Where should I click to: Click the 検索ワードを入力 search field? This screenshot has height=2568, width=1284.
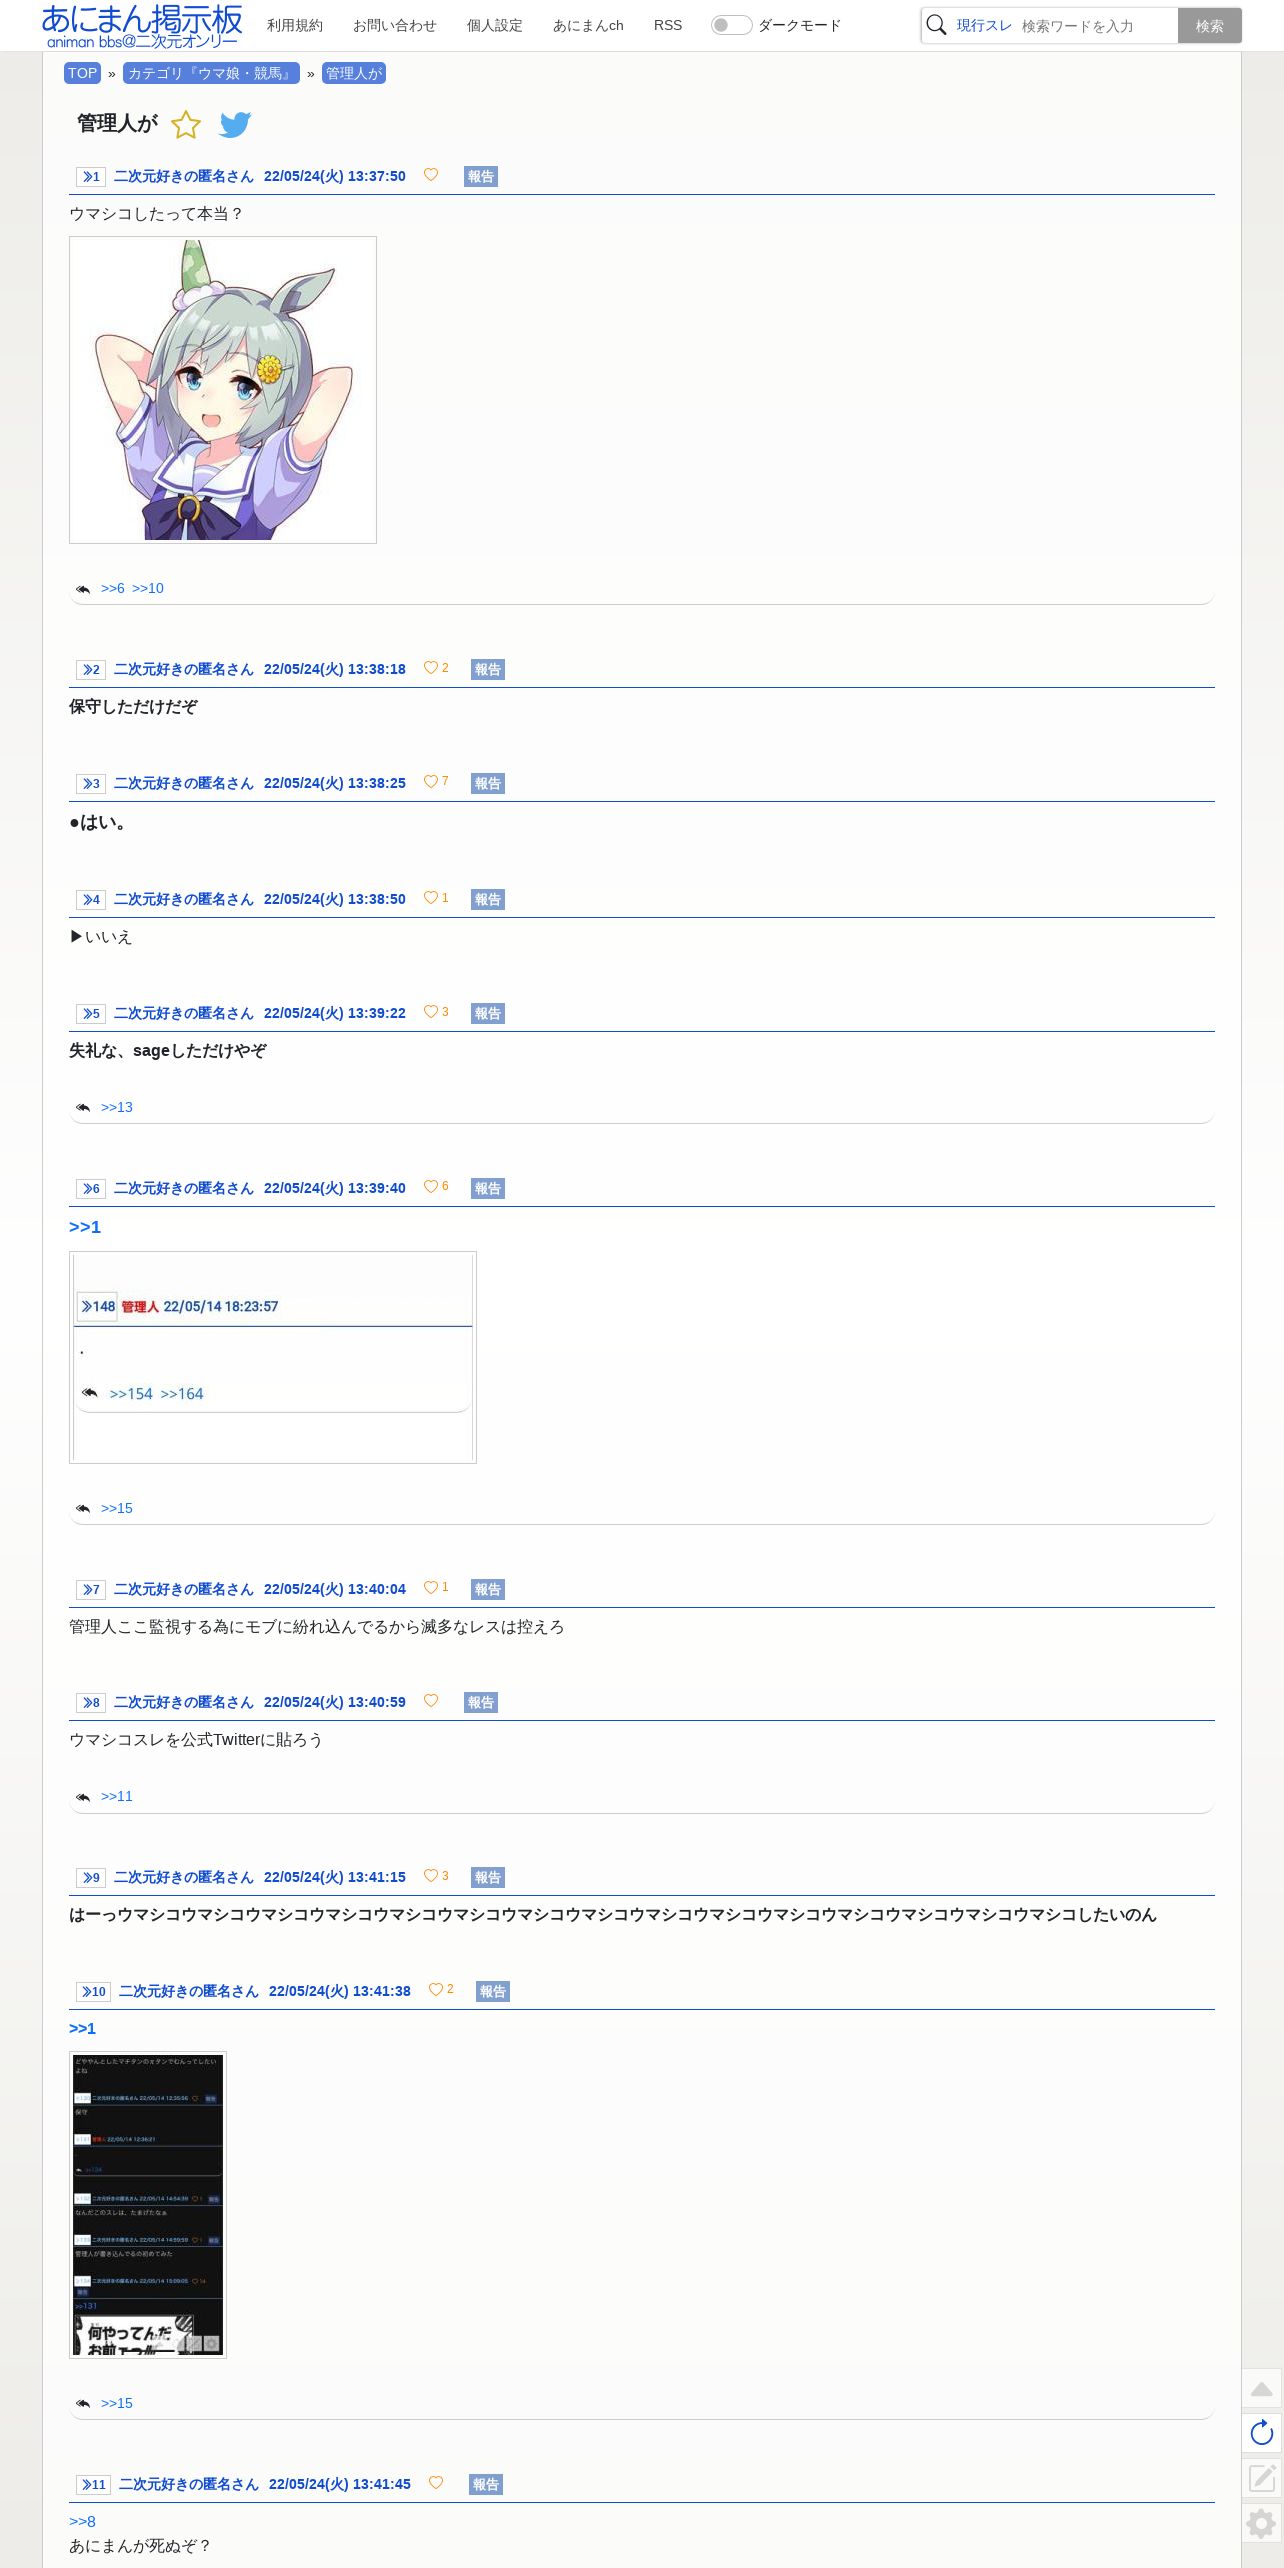(x=1096, y=26)
